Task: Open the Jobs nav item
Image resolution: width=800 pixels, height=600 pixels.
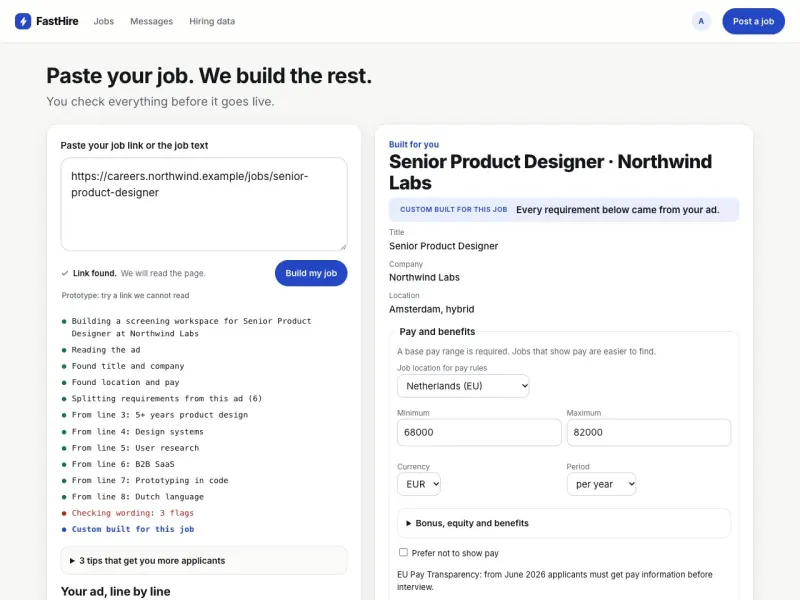Action: 104,21
